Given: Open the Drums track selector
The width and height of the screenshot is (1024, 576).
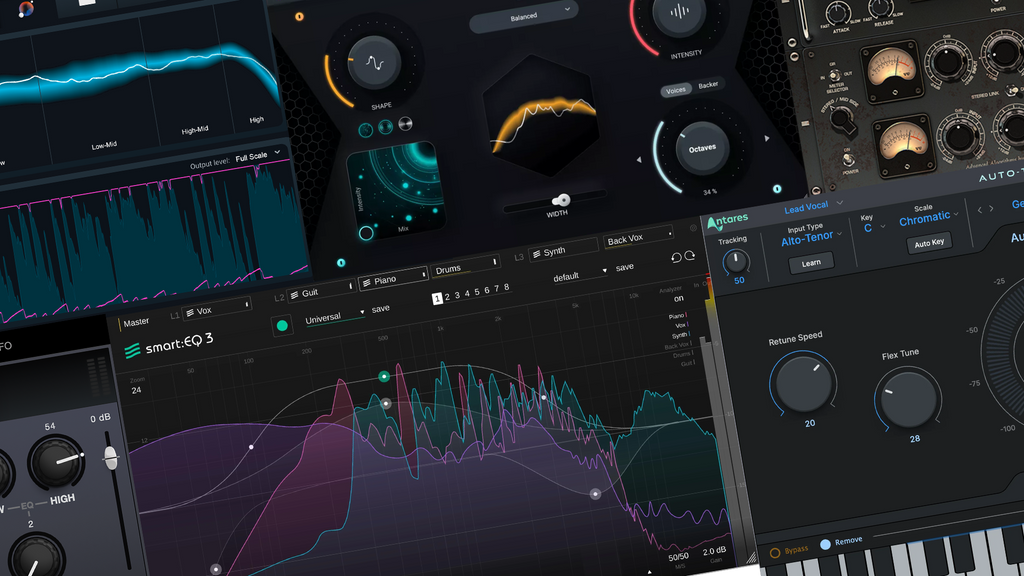Looking at the screenshot, I should [465, 266].
